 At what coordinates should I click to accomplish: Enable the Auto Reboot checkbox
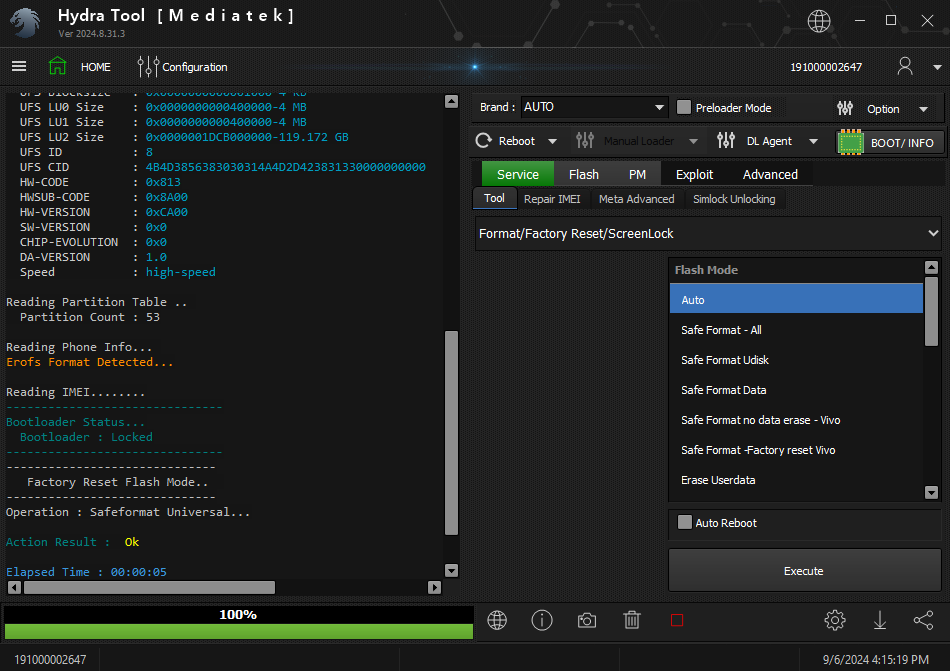pyautogui.click(x=685, y=522)
